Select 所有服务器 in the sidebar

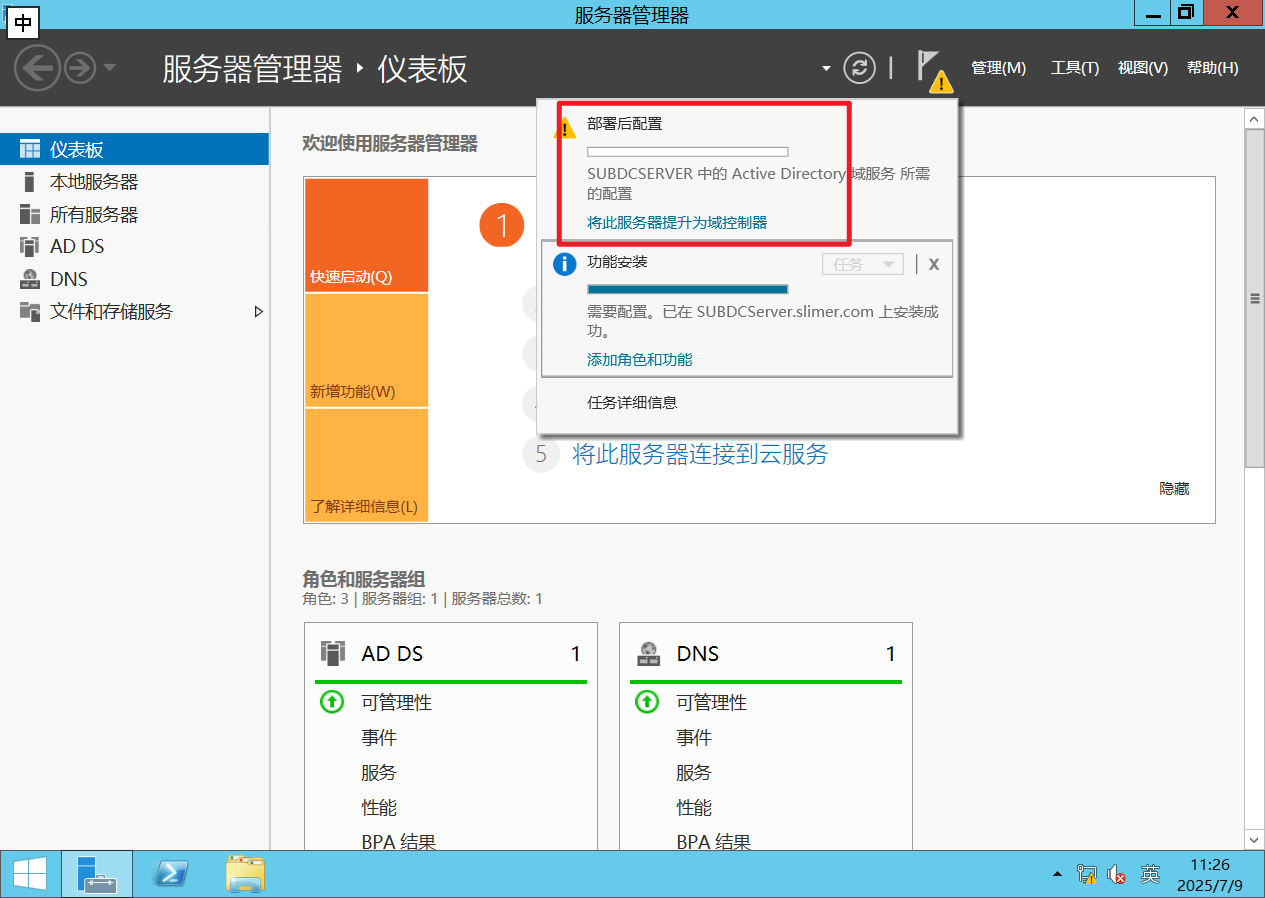point(135,214)
